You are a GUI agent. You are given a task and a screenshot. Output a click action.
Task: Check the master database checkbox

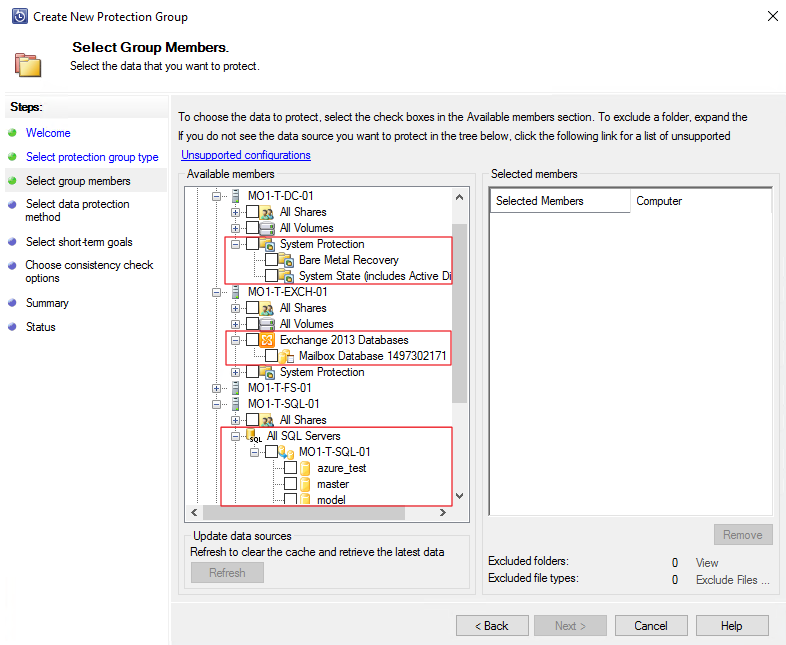[291, 484]
